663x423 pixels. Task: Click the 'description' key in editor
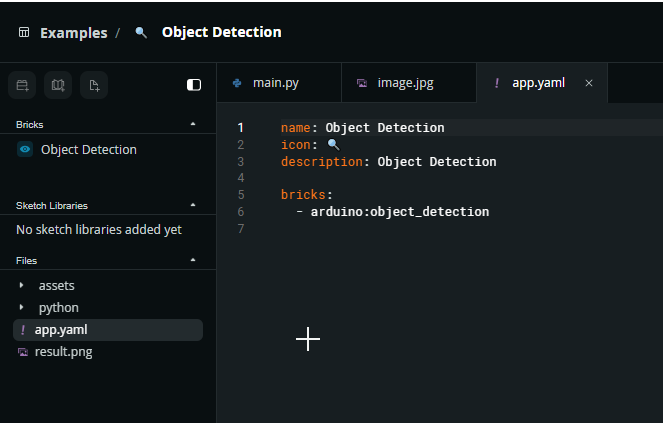tap(322, 162)
